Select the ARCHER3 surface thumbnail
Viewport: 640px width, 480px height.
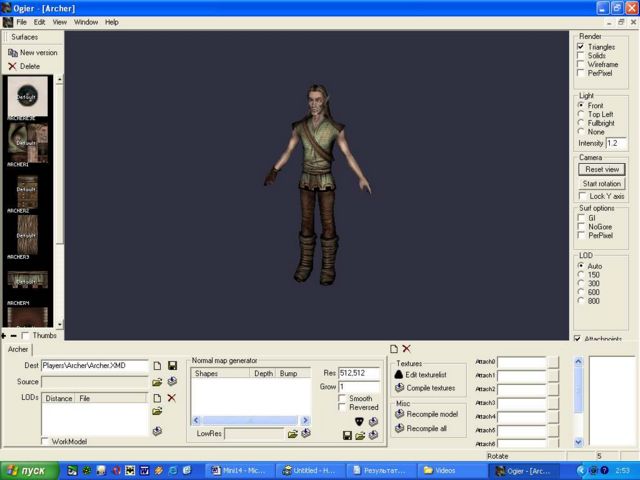pyautogui.click(x=27, y=236)
